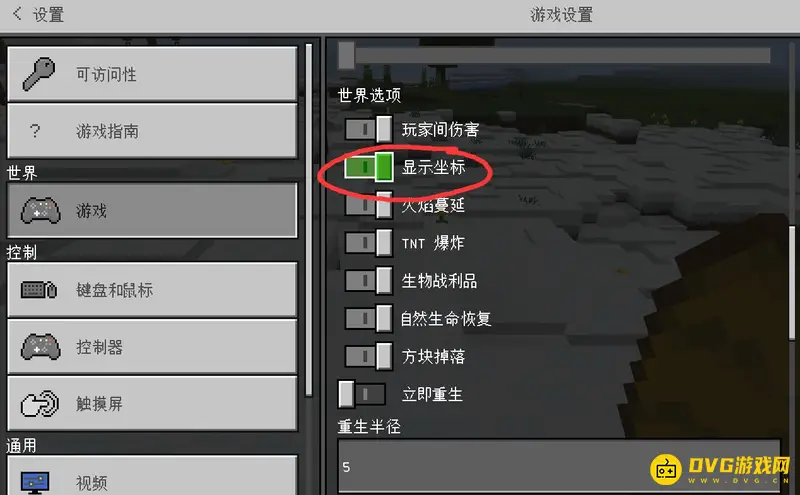
Task: Click the key icon for 可访问性
Action: click(39, 74)
